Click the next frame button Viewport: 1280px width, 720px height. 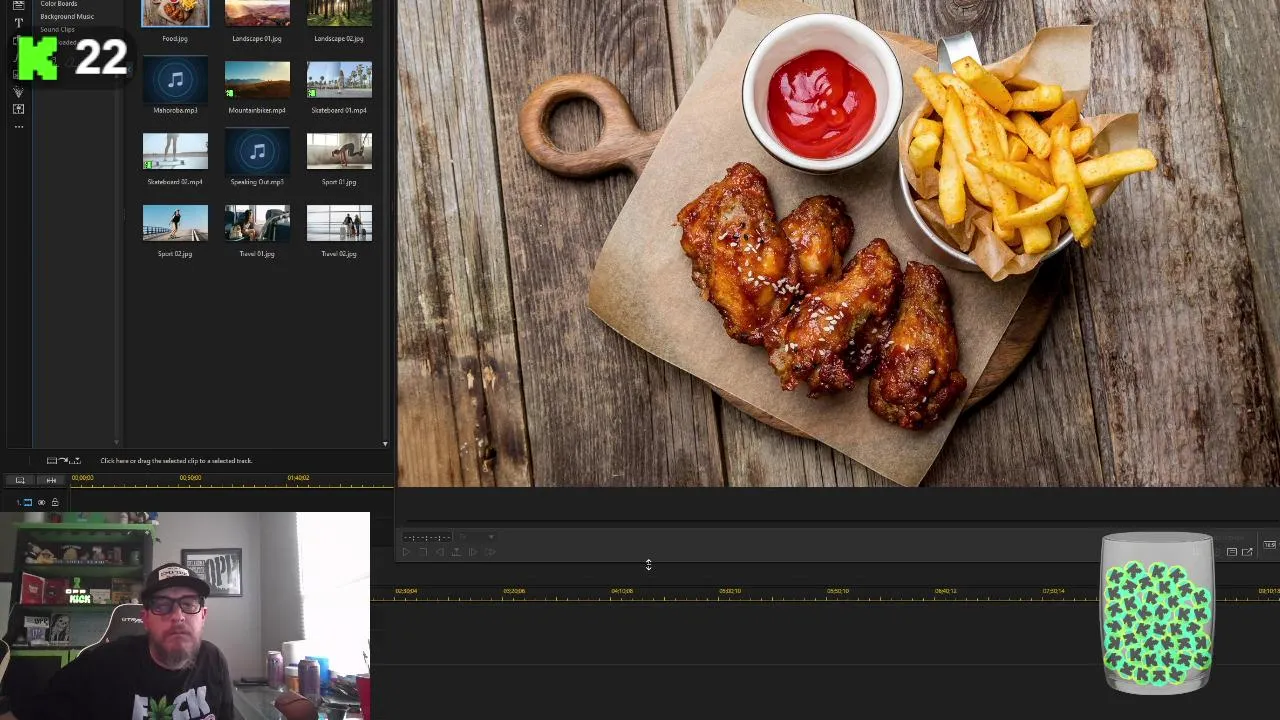(x=473, y=552)
